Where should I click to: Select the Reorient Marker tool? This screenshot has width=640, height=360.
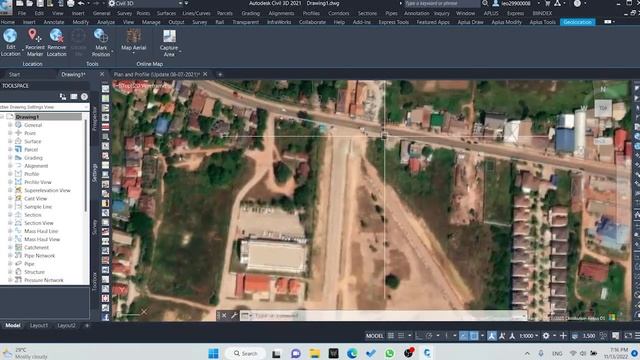pyautogui.click(x=34, y=42)
